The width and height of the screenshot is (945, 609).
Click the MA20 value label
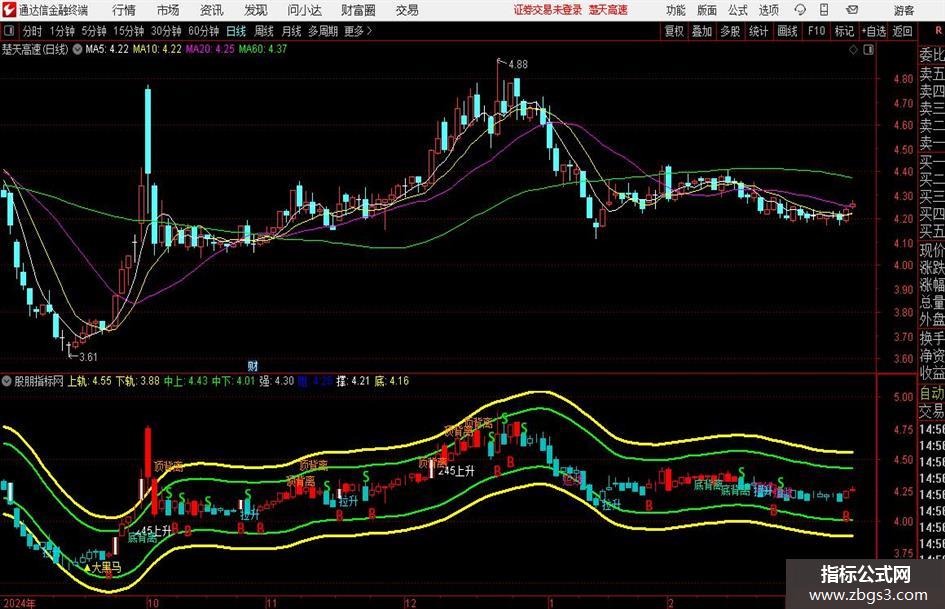(210, 49)
